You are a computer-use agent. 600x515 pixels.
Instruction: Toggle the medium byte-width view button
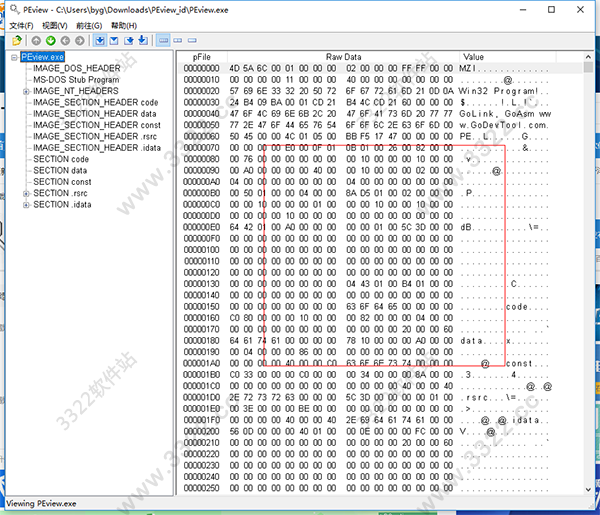pos(177,40)
